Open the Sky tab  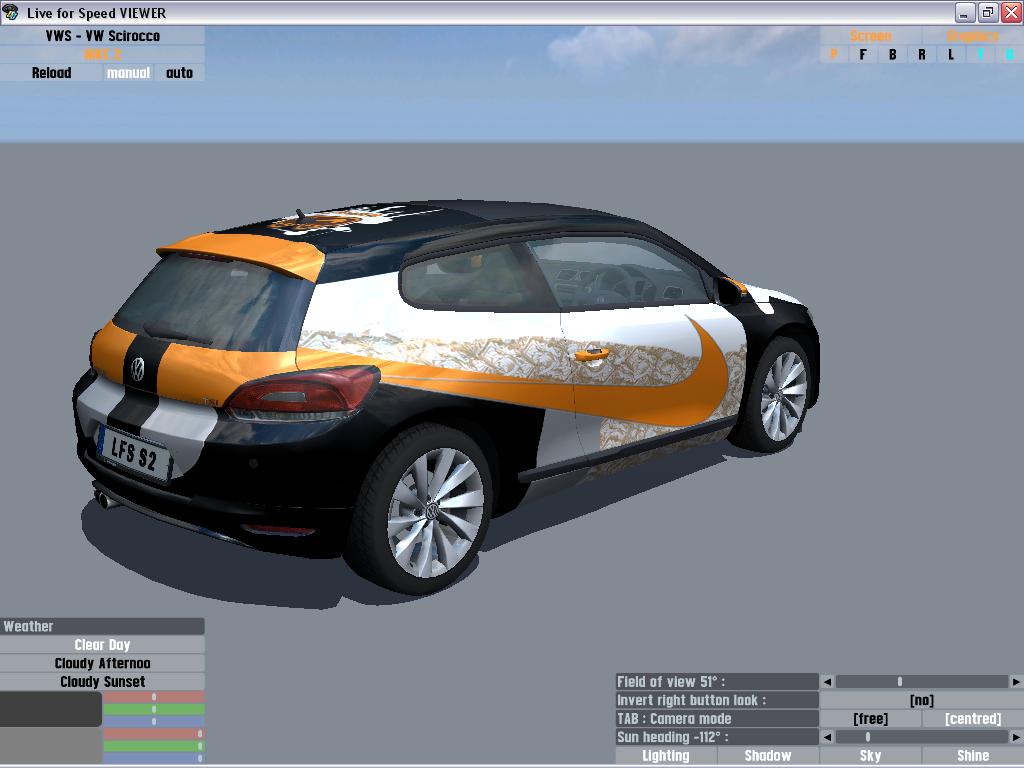pos(871,756)
